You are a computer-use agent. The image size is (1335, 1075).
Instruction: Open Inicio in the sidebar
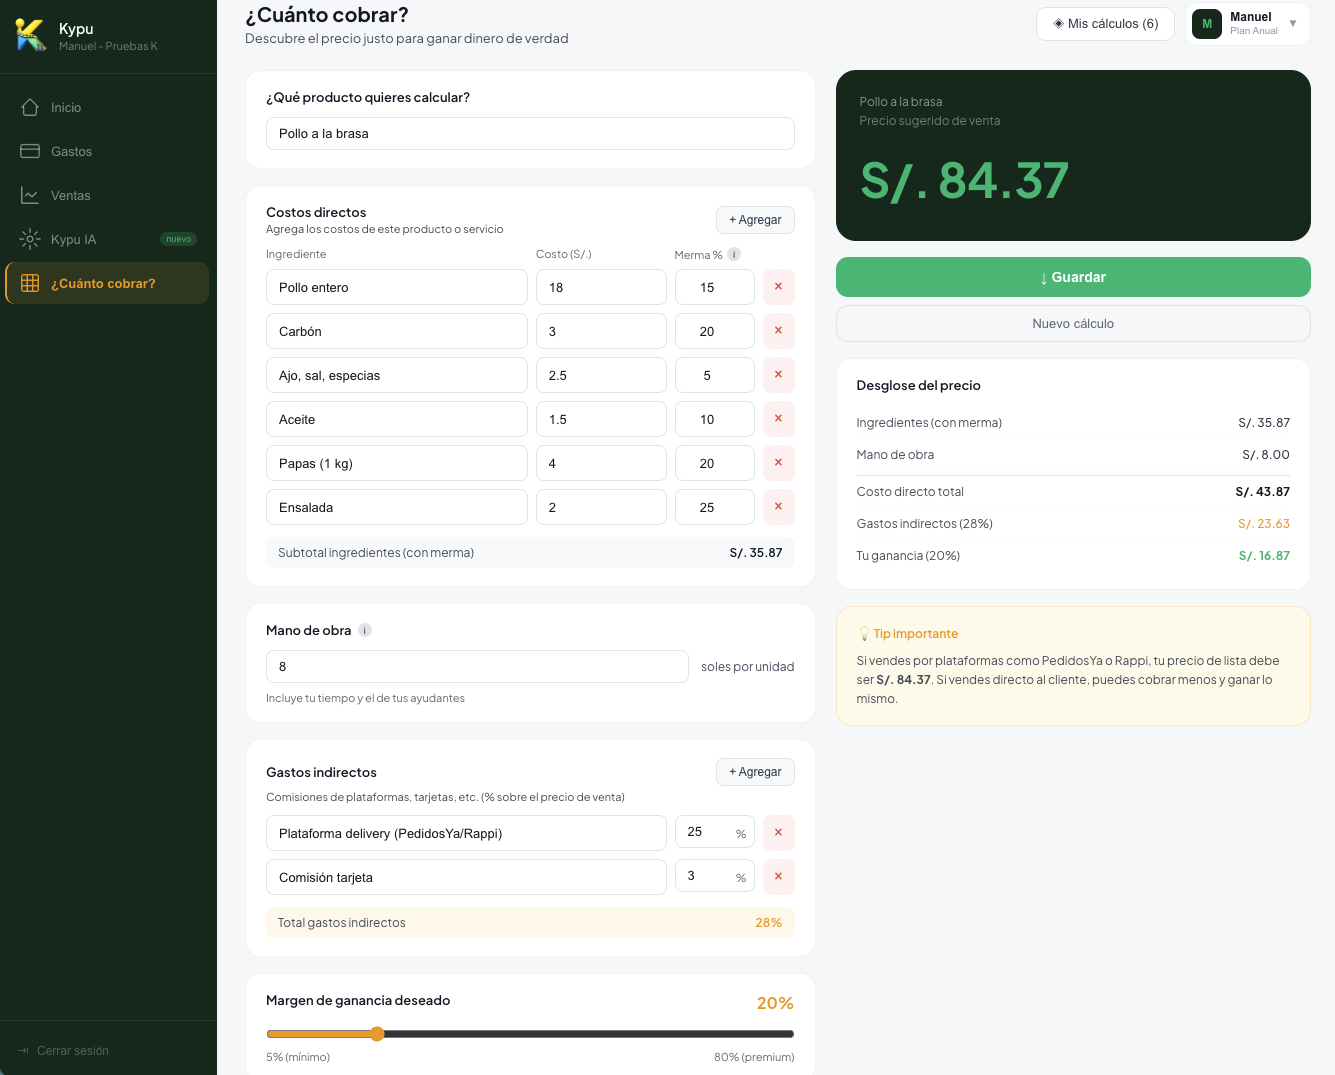(107, 107)
